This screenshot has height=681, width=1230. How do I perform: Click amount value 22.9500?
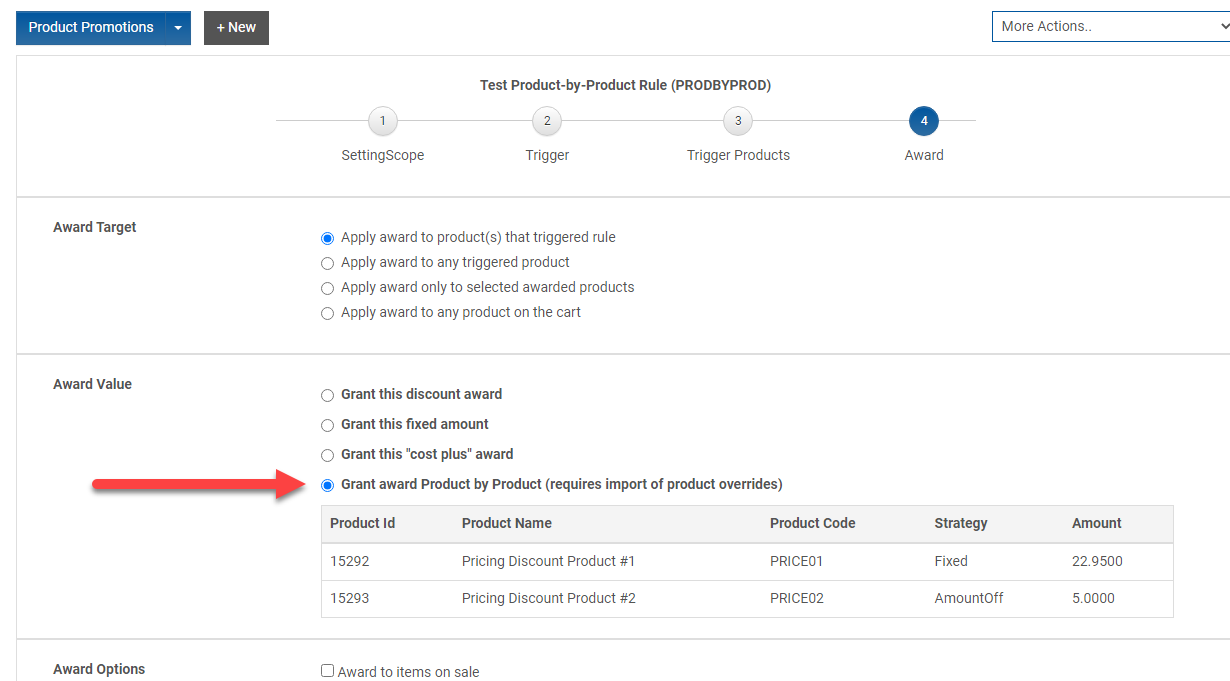click(x=1097, y=561)
